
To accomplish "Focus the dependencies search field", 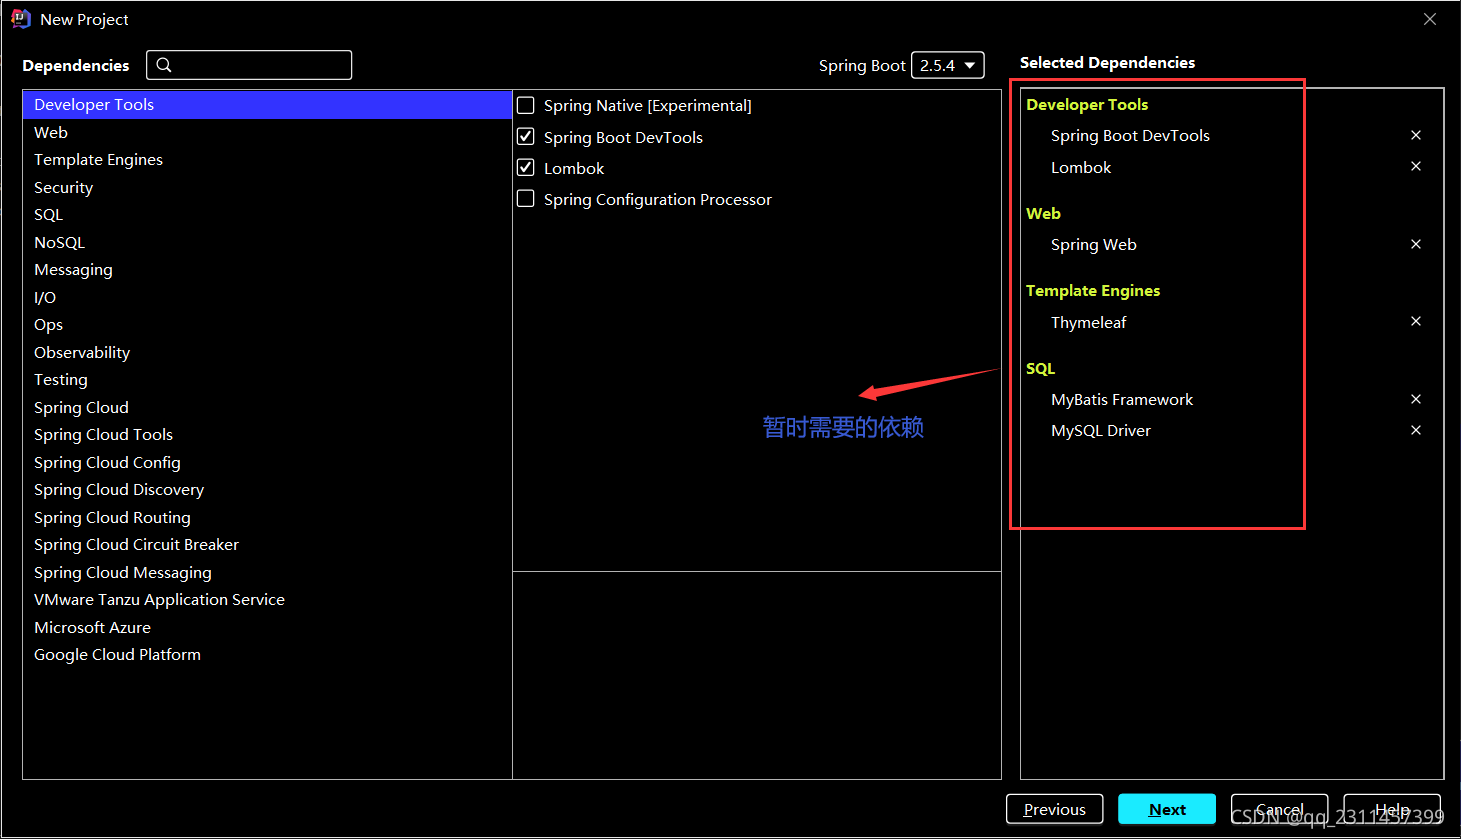I will click(x=249, y=65).
